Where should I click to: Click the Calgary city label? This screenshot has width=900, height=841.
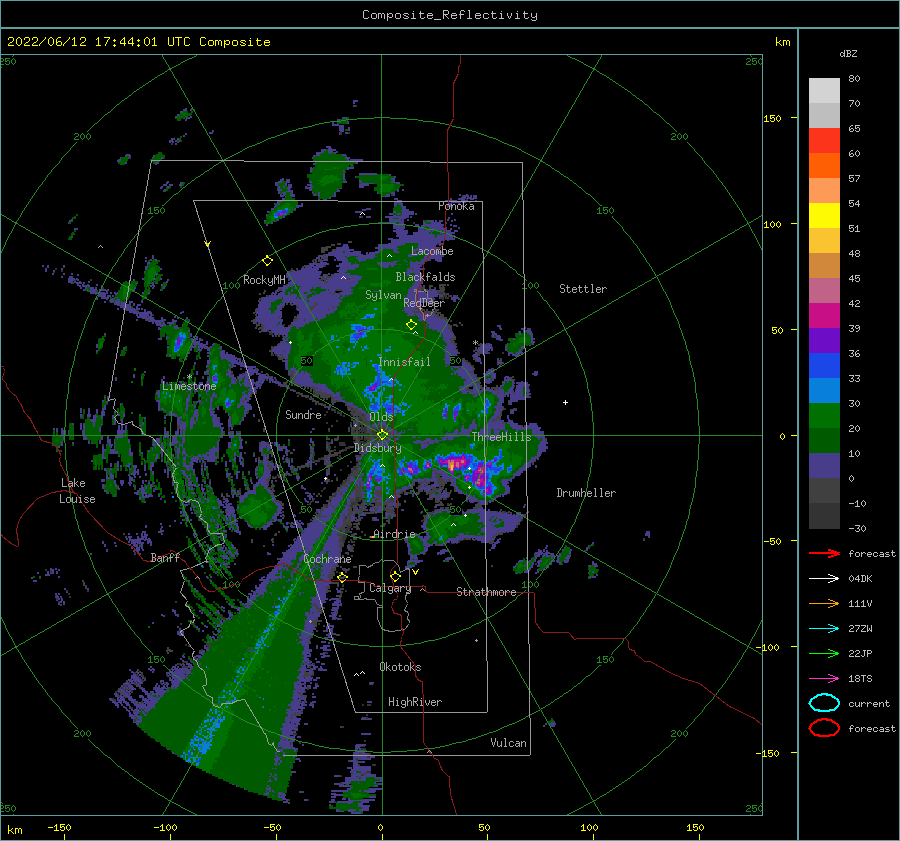390,588
